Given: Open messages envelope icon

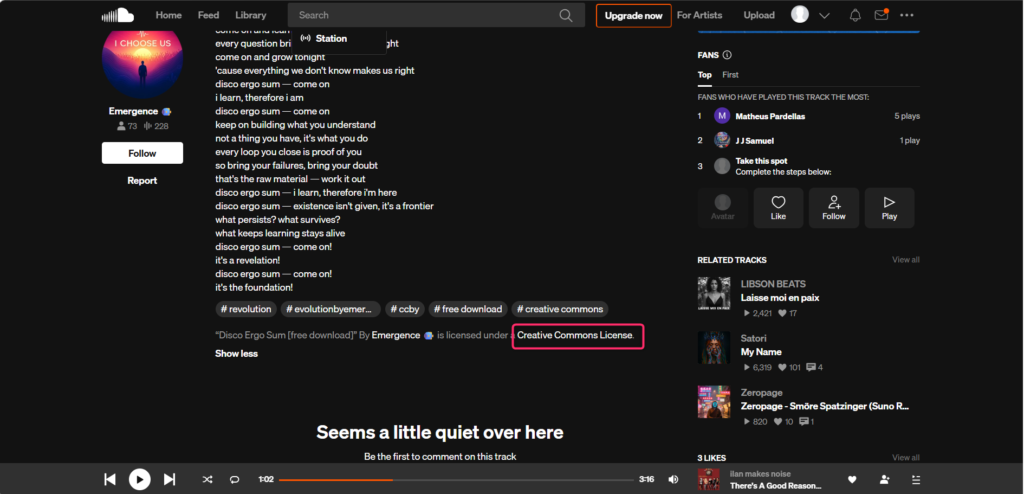Looking at the screenshot, I should click(881, 15).
